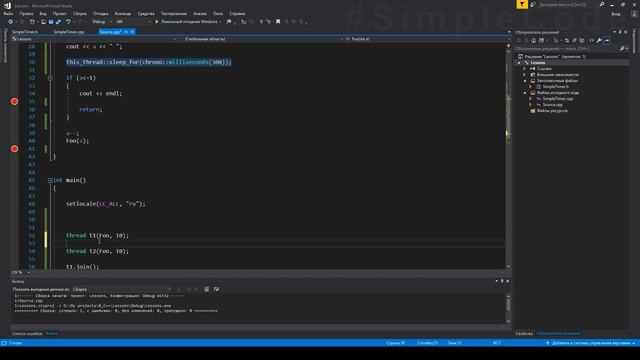Switch to SimpleTimer.h tab
640x360 pixels.
[x=25, y=32]
